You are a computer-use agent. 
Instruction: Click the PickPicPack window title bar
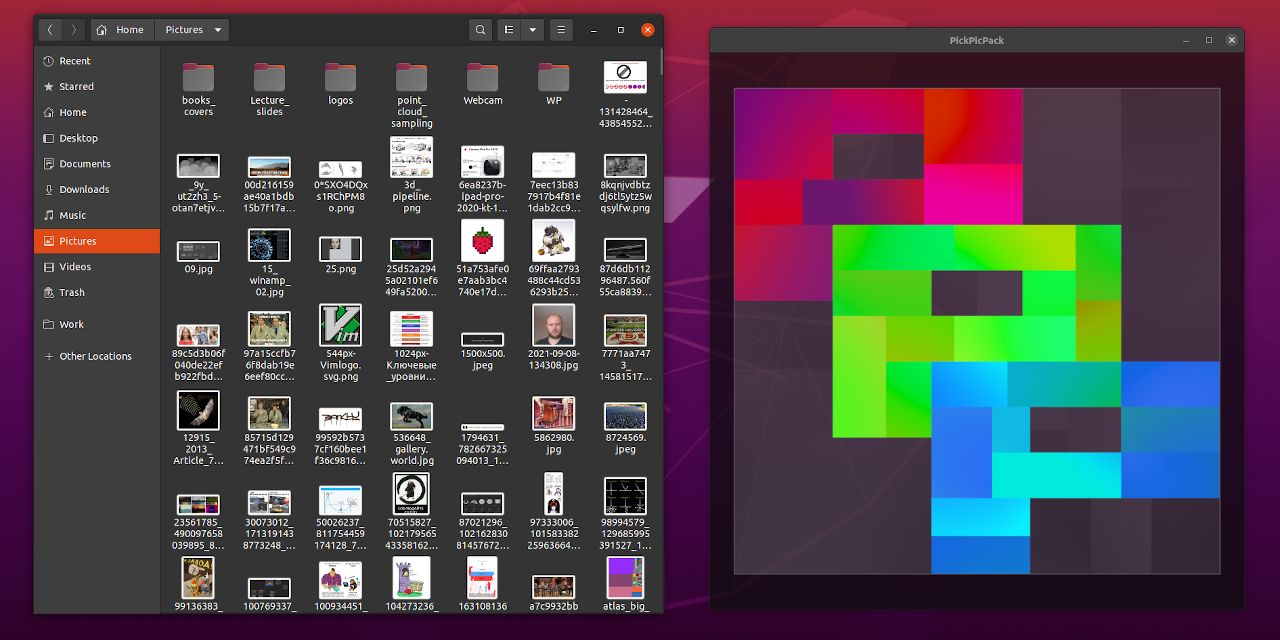pyautogui.click(x=977, y=40)
